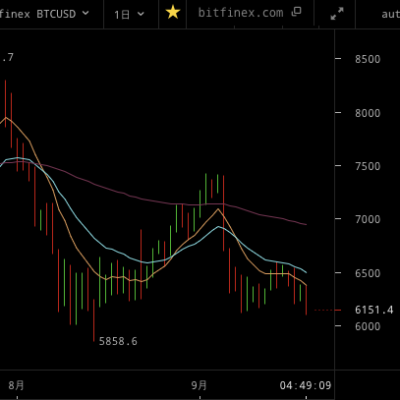Click the 9月 date axis label
Screen dimensions: 400x400
199,386
